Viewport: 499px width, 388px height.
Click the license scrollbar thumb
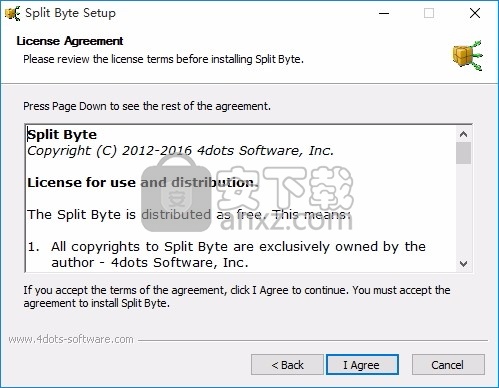(463, 153)
